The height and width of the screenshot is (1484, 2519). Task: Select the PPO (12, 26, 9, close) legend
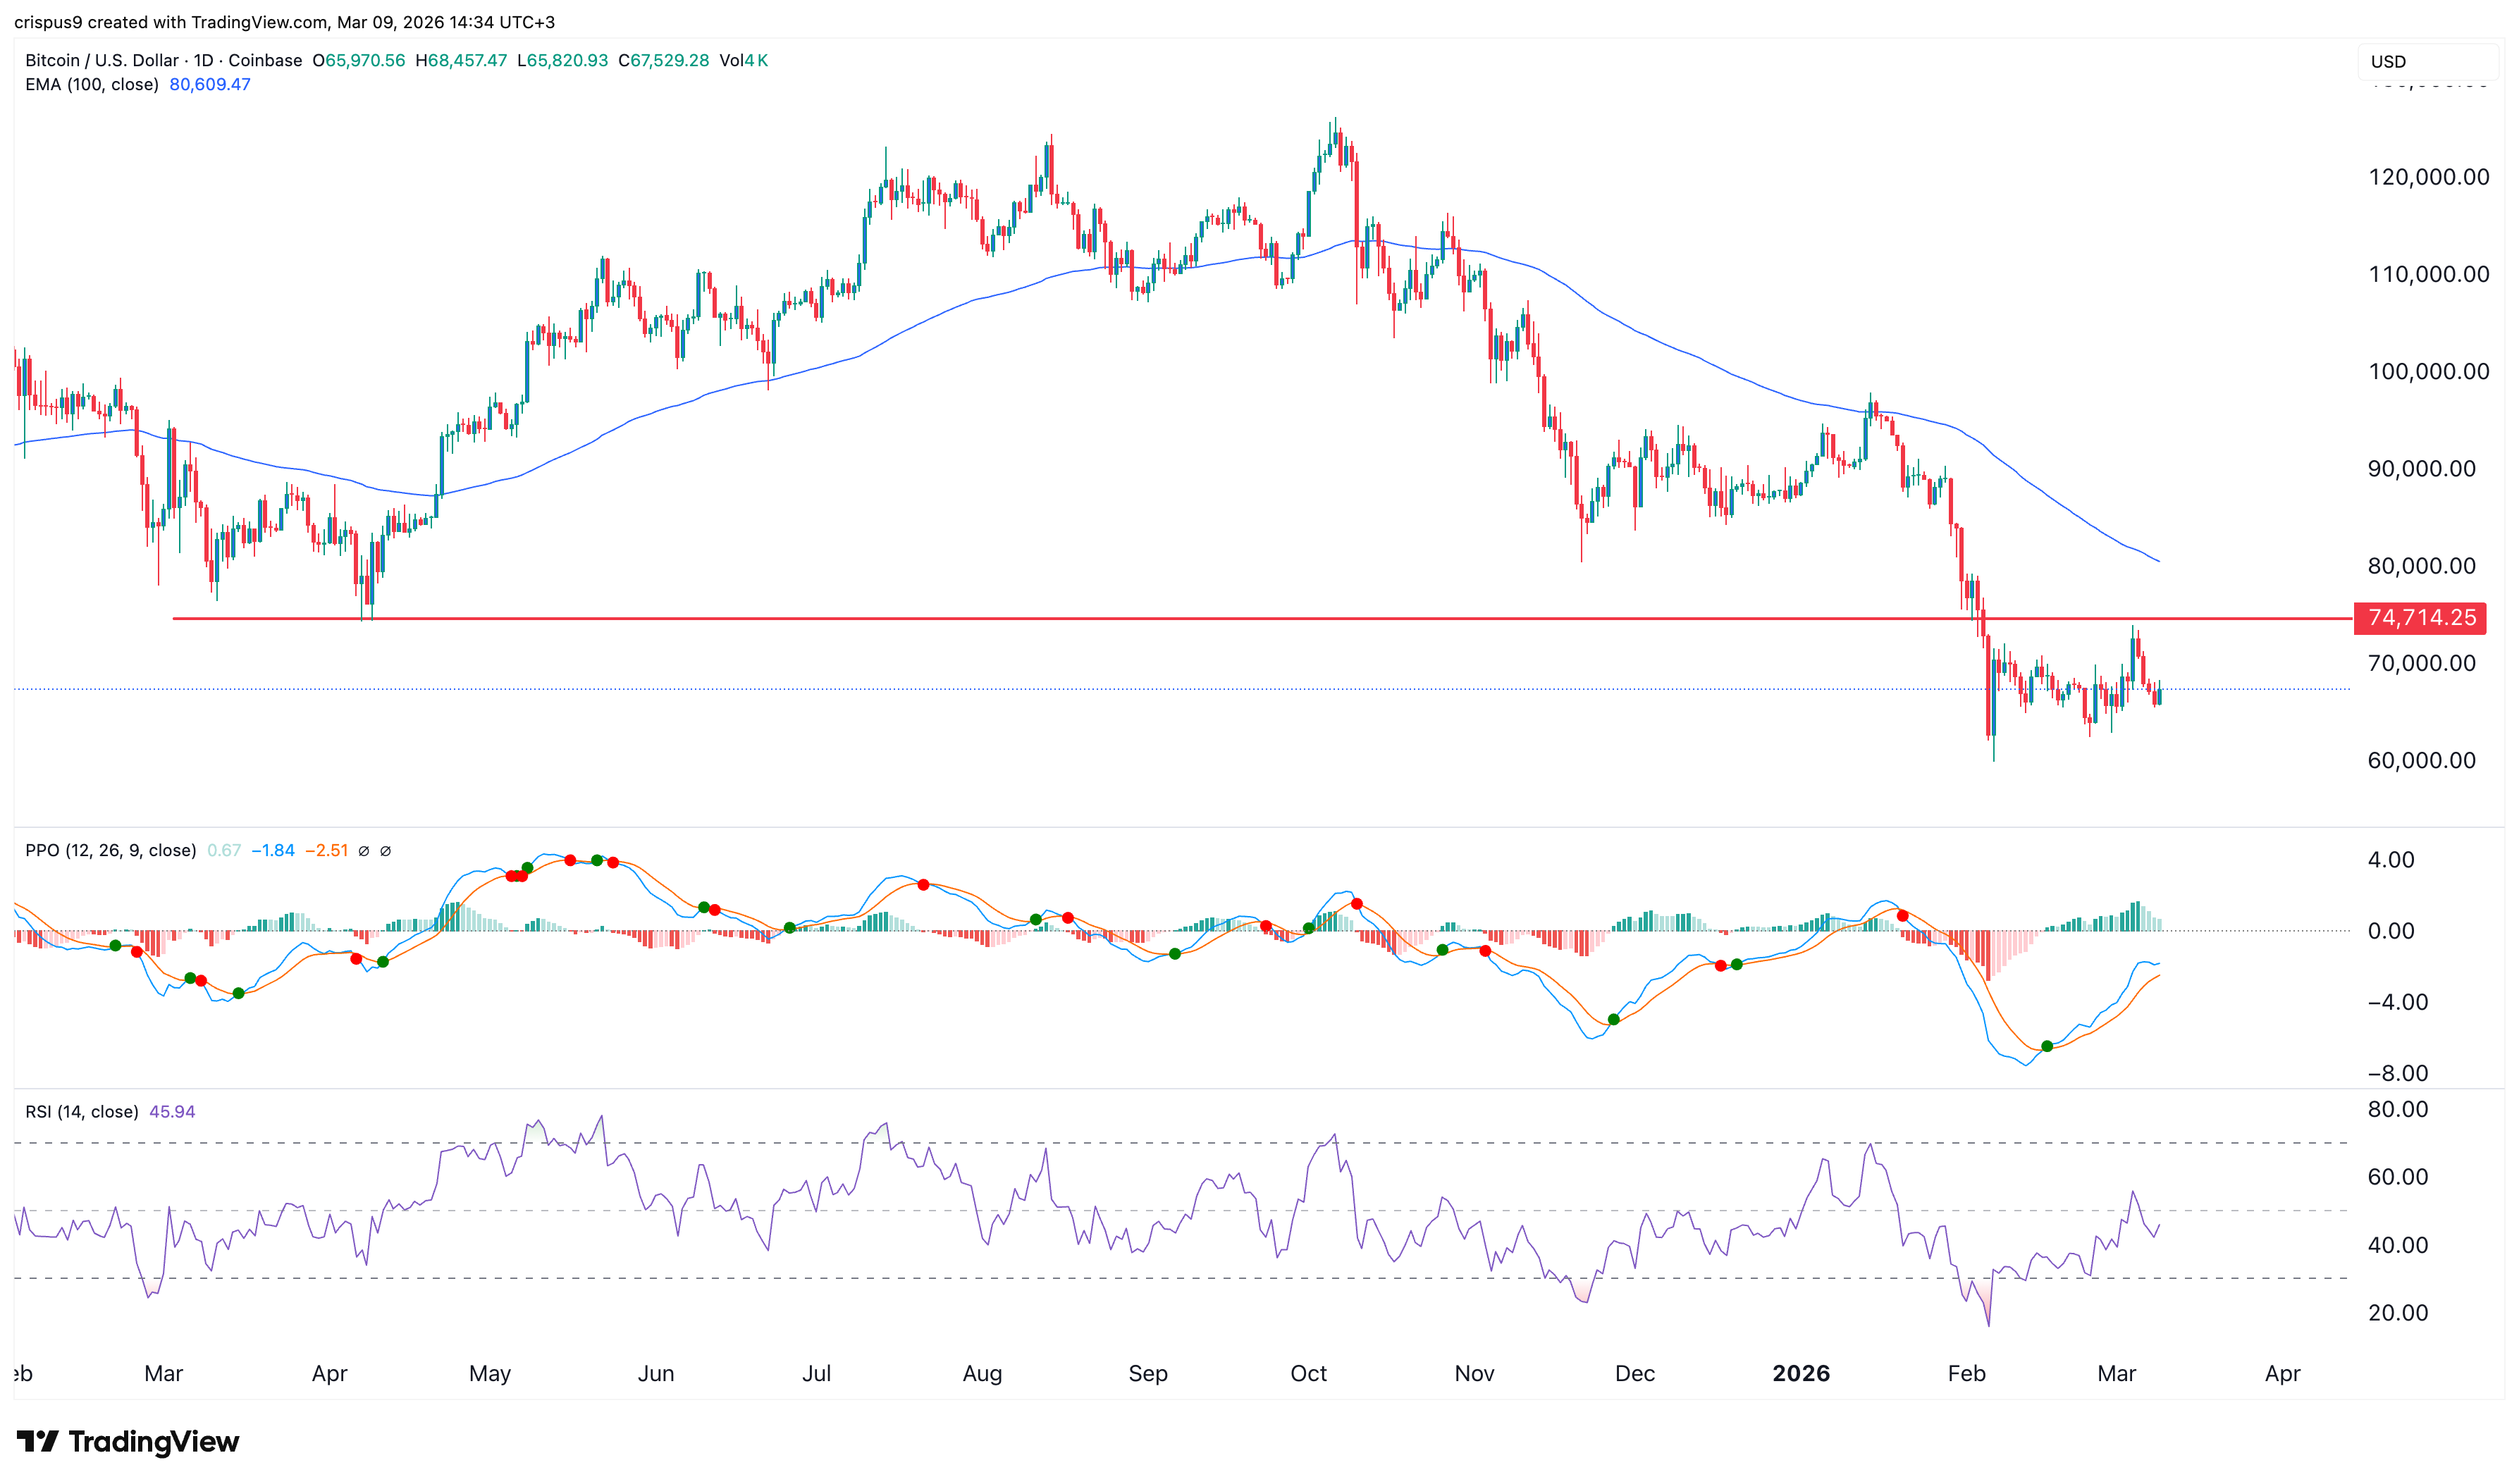pos(110,851)
